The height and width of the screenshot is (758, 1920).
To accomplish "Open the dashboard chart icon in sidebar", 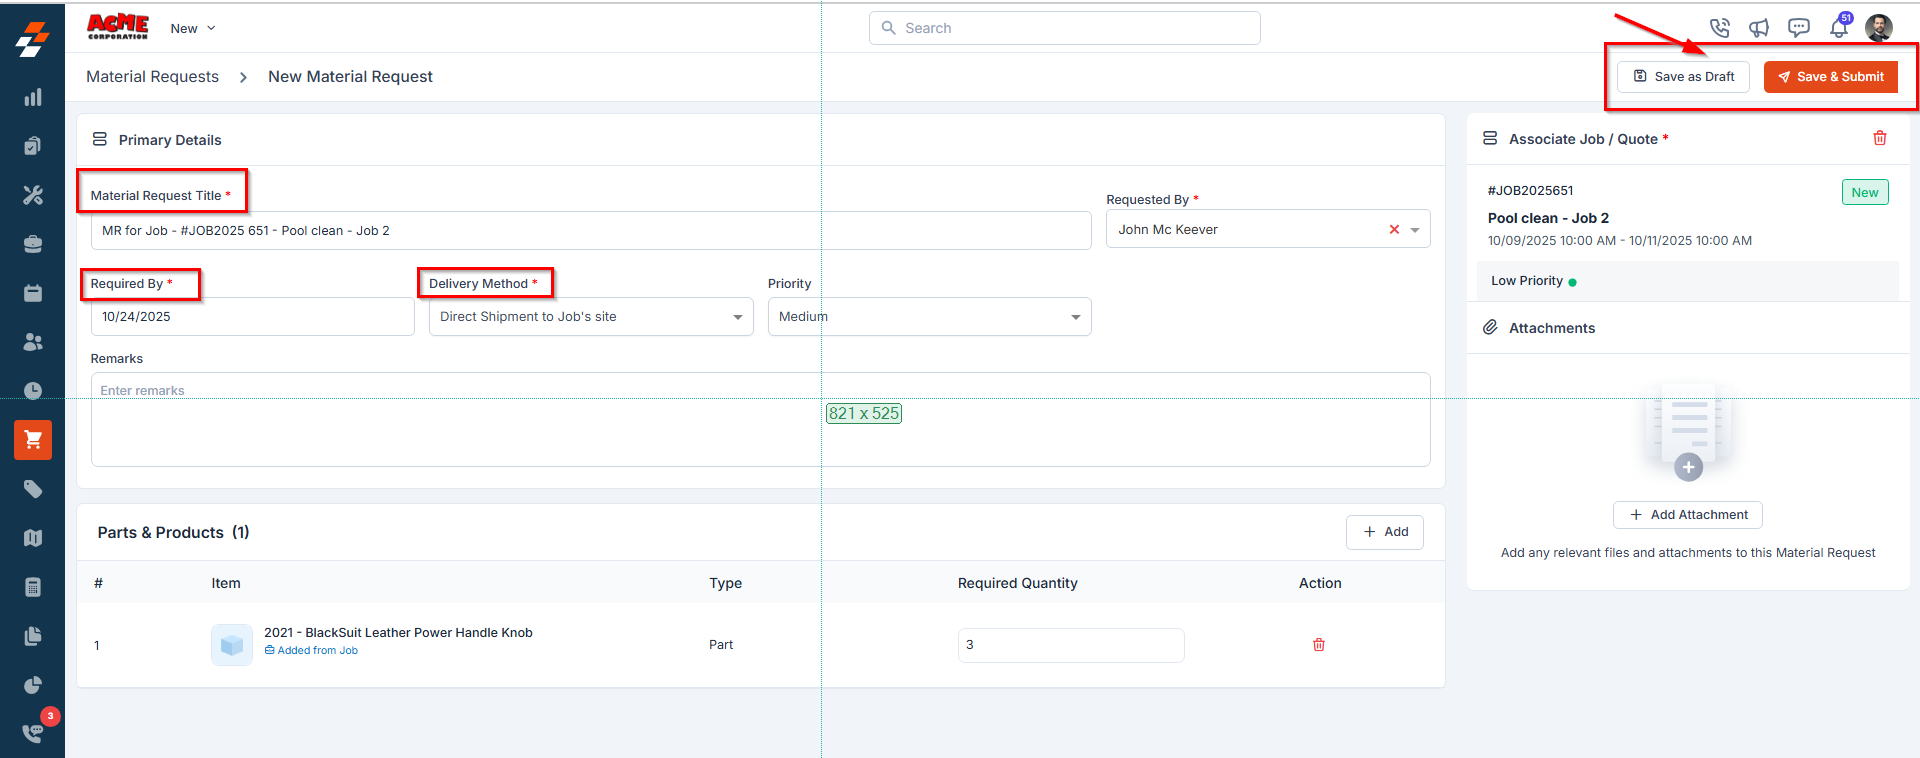I will point(33,97).
